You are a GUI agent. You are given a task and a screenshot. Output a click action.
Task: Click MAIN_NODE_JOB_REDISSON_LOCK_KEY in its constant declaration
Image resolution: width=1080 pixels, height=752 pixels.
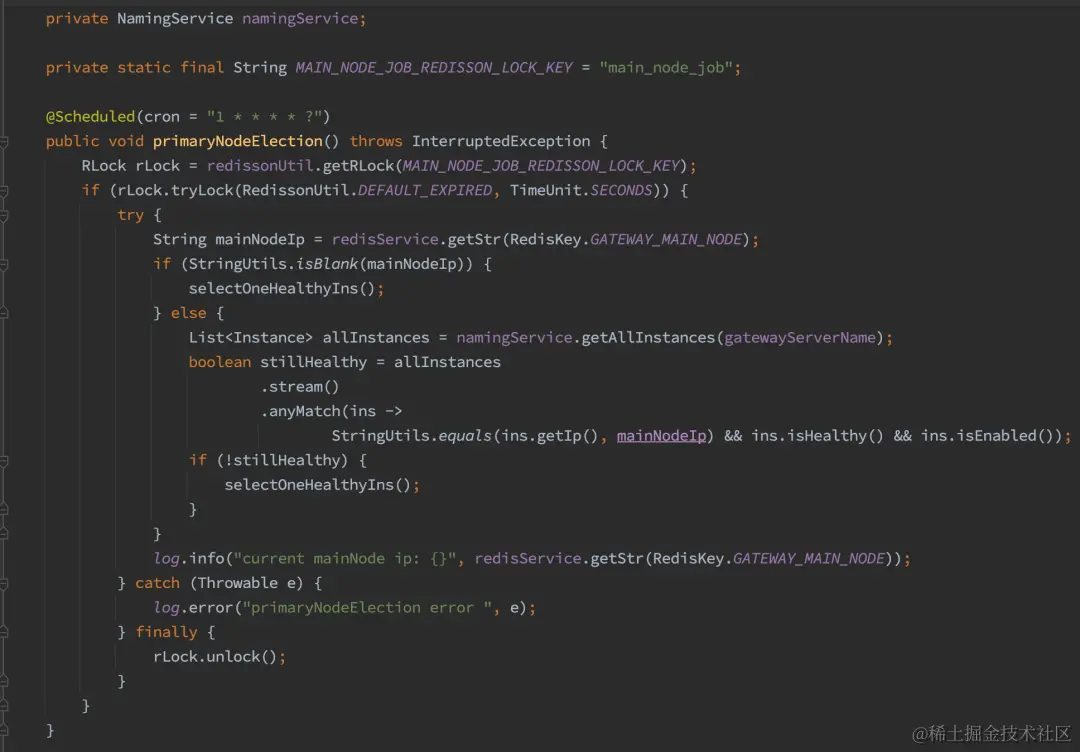click(434, 67)
